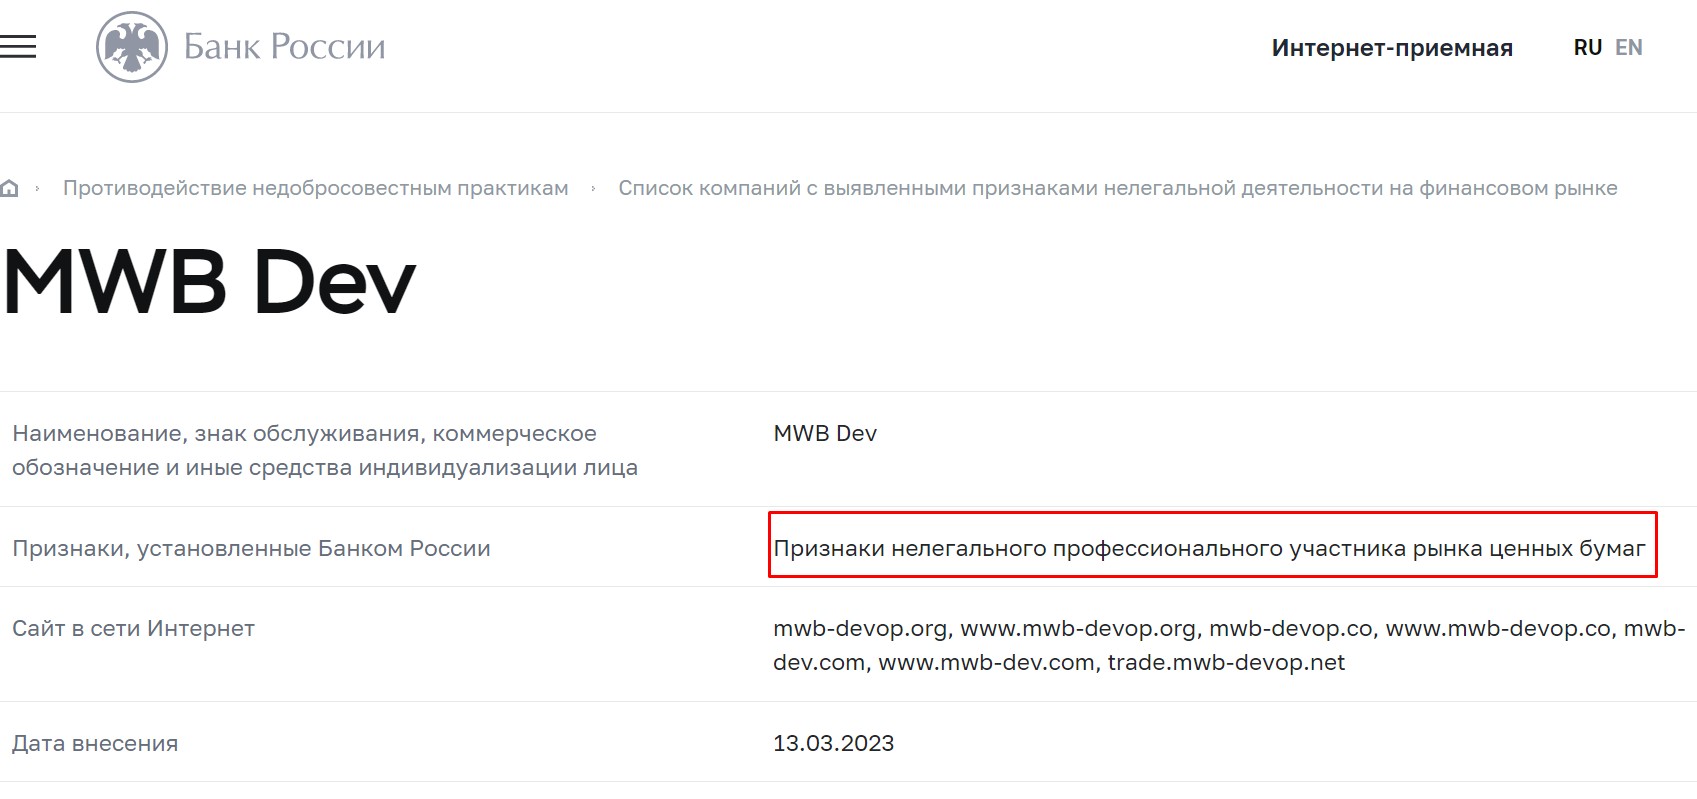Viewport: 1697px width, 799px height.
Task: Click the Bank of Russia eagle logo
Action: [132, 47]
